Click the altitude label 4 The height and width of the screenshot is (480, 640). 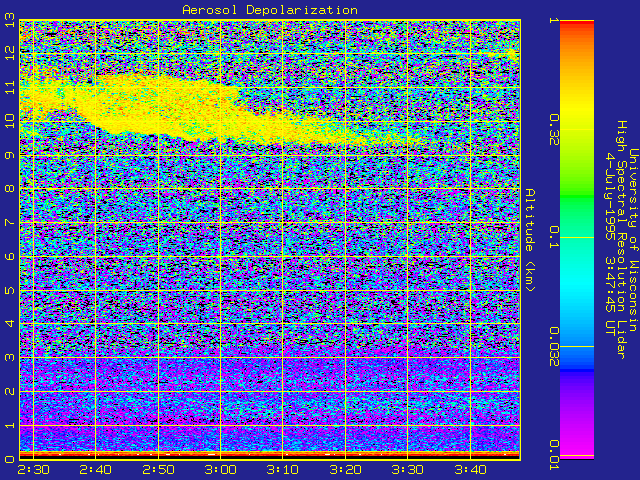(x=10, y=324)
